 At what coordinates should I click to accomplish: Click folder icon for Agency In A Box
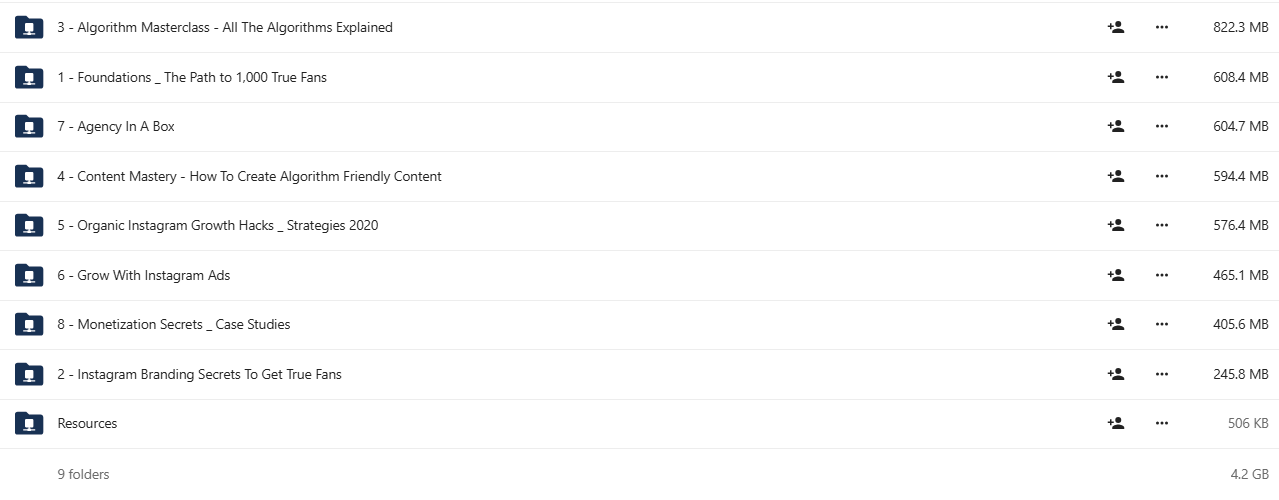point(29,126)
